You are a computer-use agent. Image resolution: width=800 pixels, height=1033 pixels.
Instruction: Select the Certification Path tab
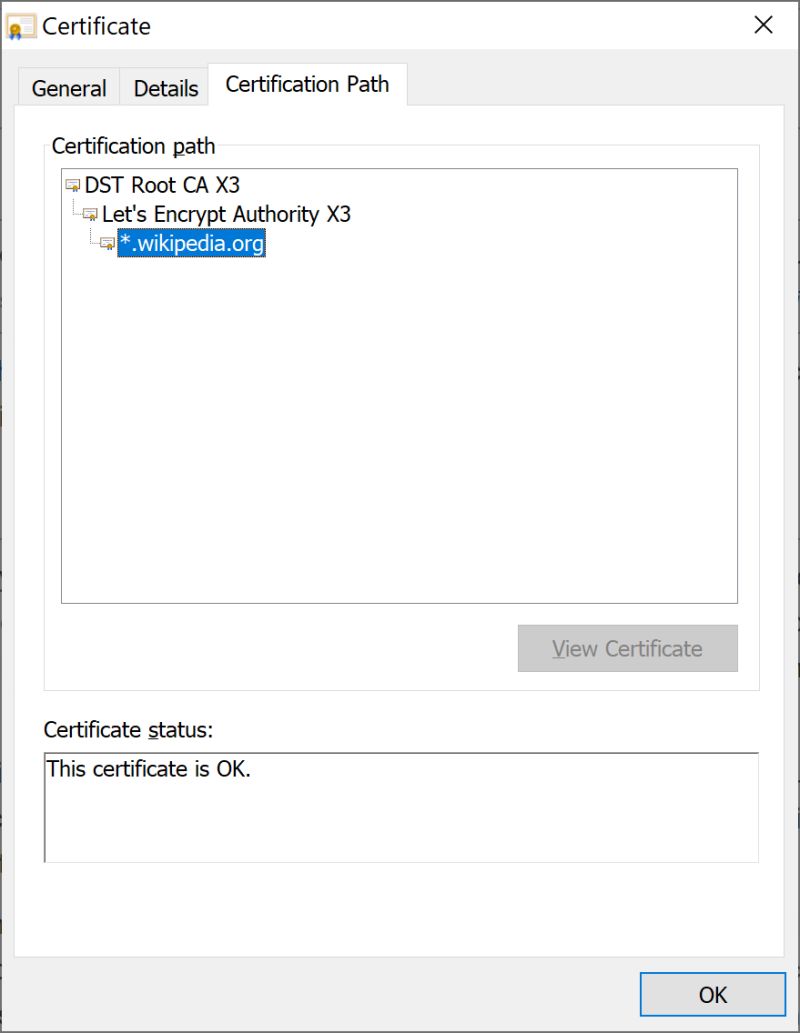307,84
